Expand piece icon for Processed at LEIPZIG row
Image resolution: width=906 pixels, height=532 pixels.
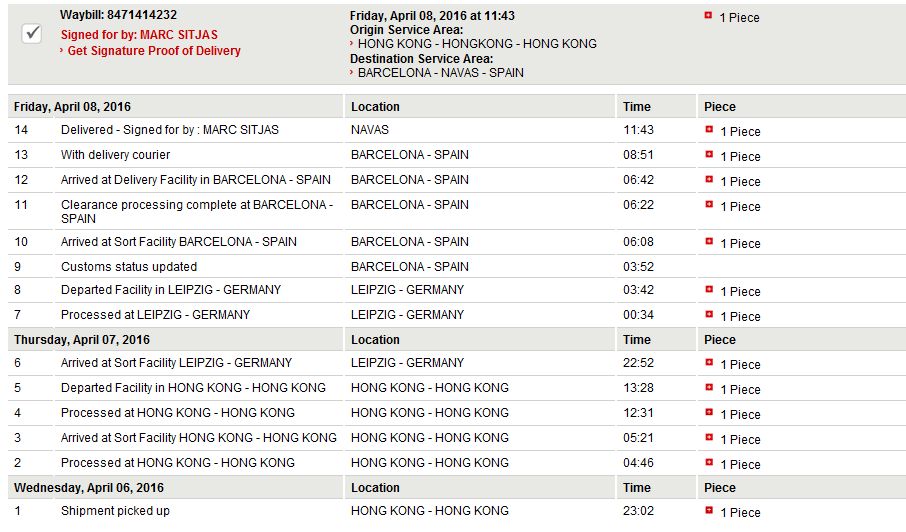click(x=709, y=314)
